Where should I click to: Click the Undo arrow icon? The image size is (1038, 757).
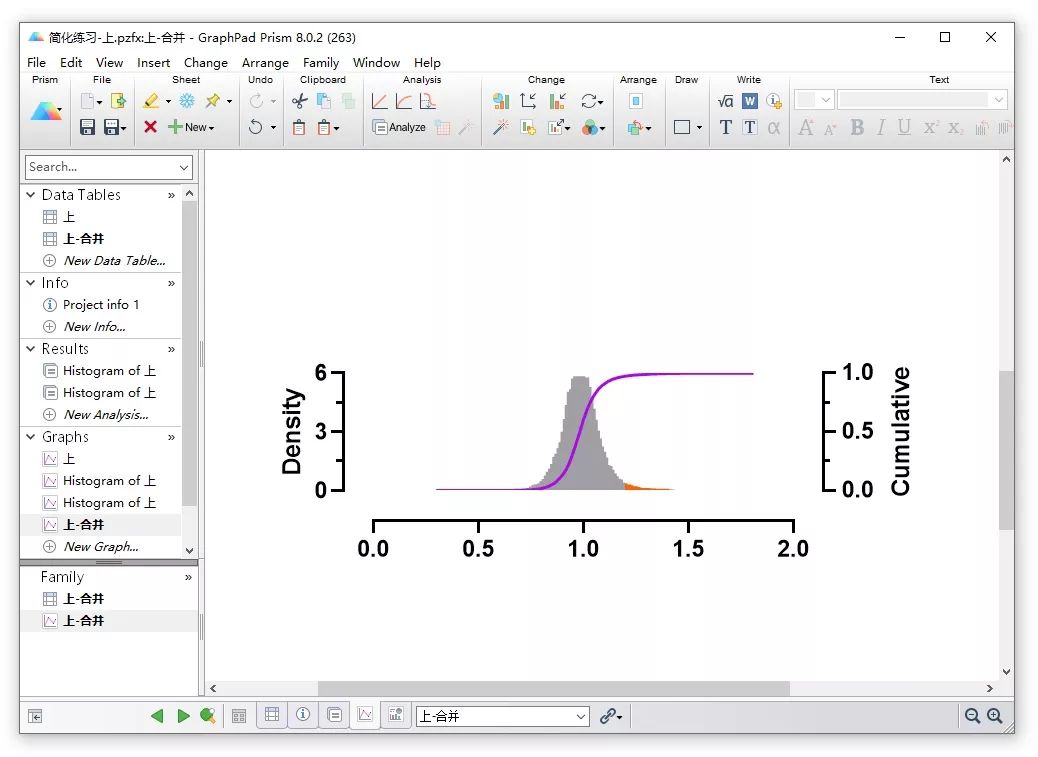[x=256, y=127]
